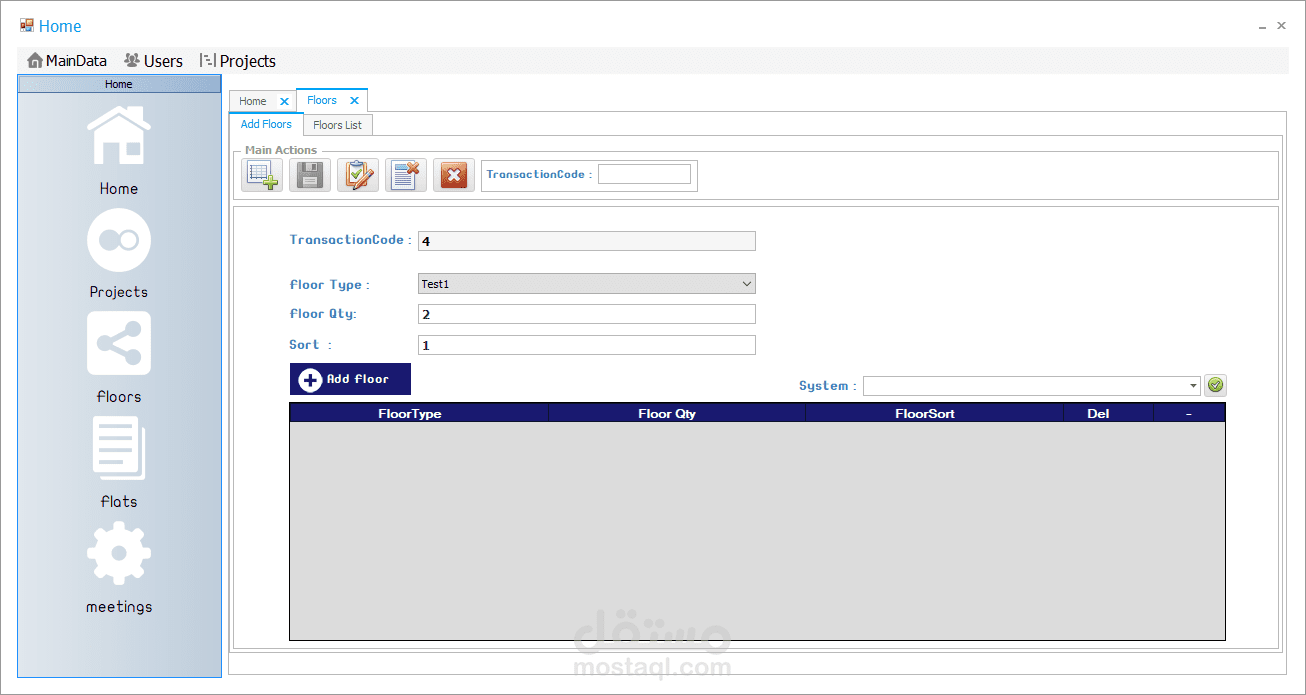
Task: Switch to the Add Floors tab
Action: tap(266, 124)
